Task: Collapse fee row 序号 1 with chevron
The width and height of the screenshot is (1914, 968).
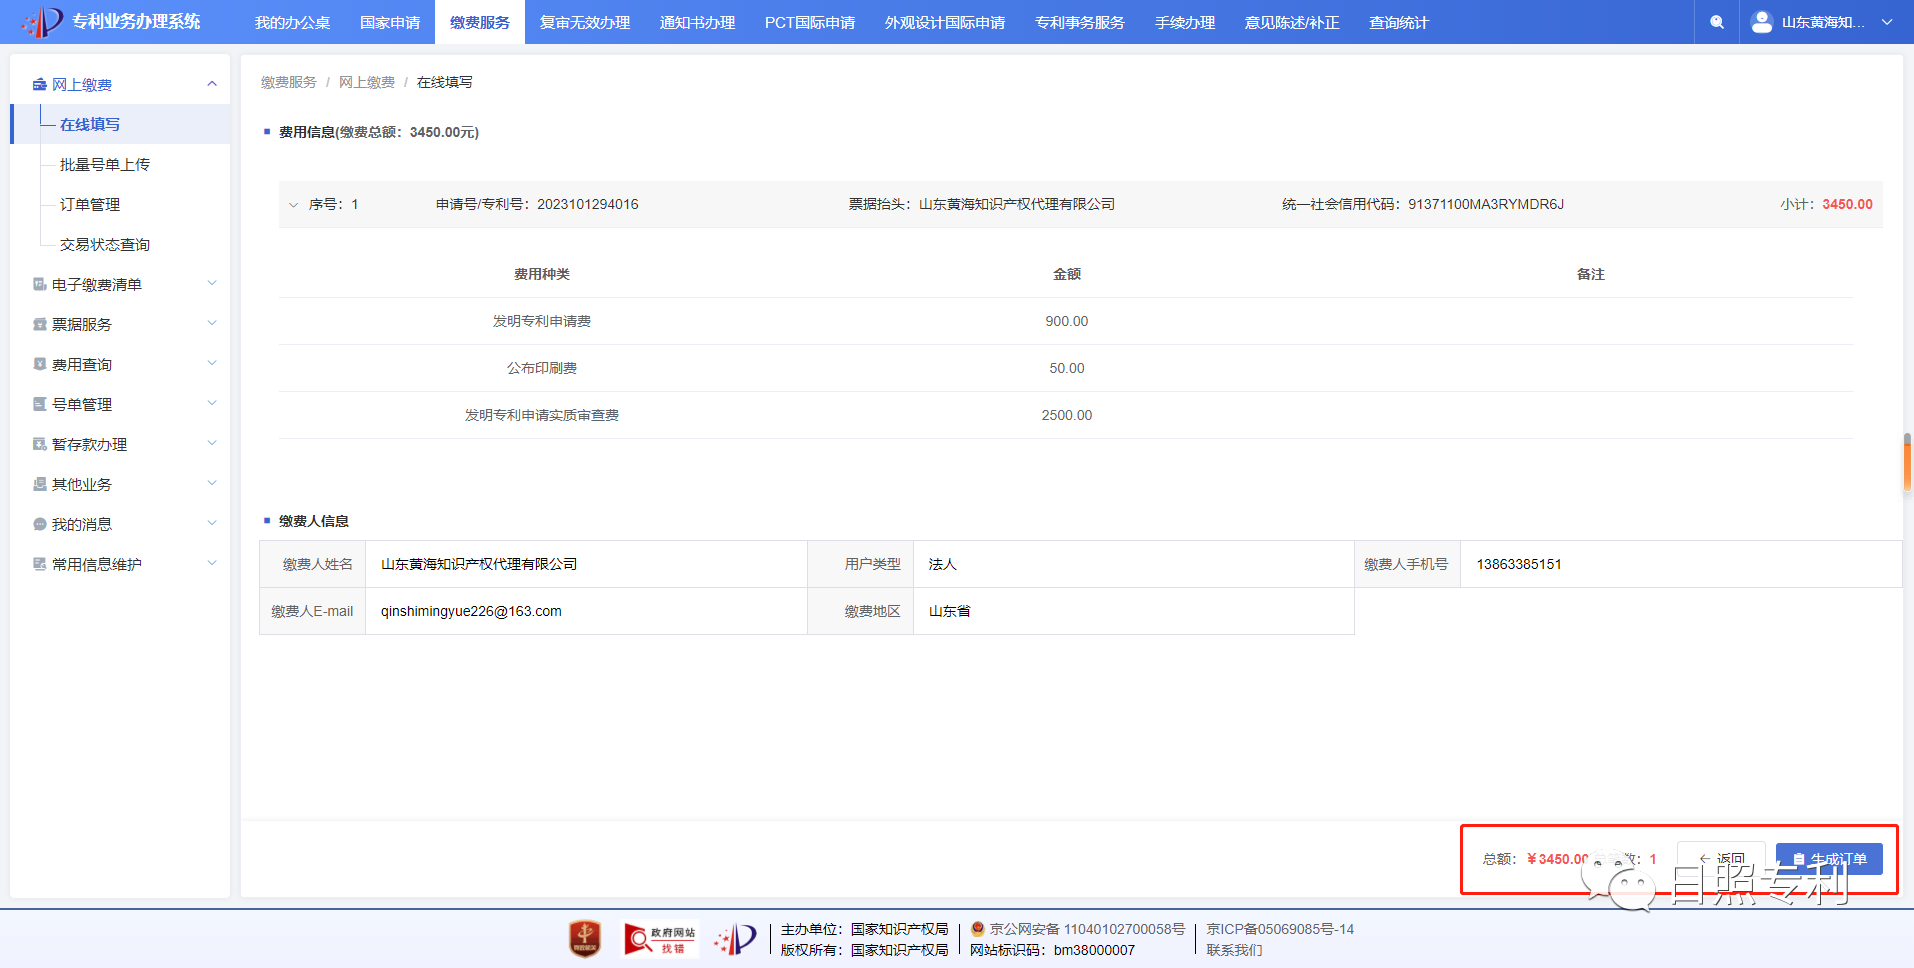Action: point(293,205)
